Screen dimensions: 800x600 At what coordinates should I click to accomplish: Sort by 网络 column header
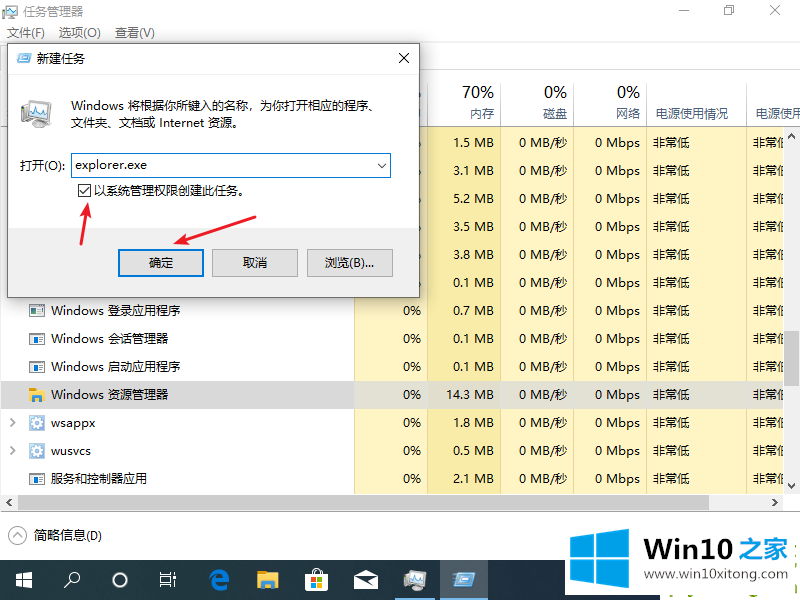[610, 104]
